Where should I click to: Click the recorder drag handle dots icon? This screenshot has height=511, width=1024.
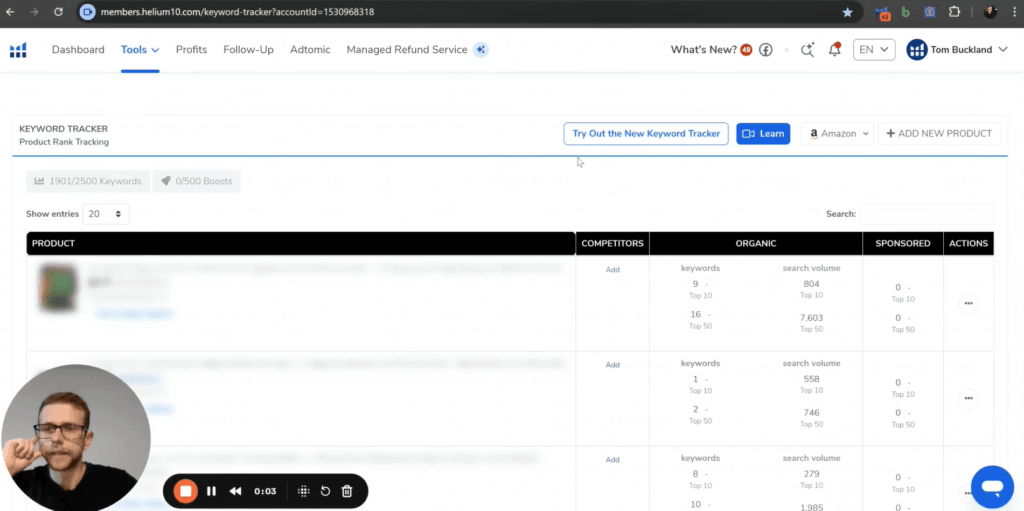(304, 491)
